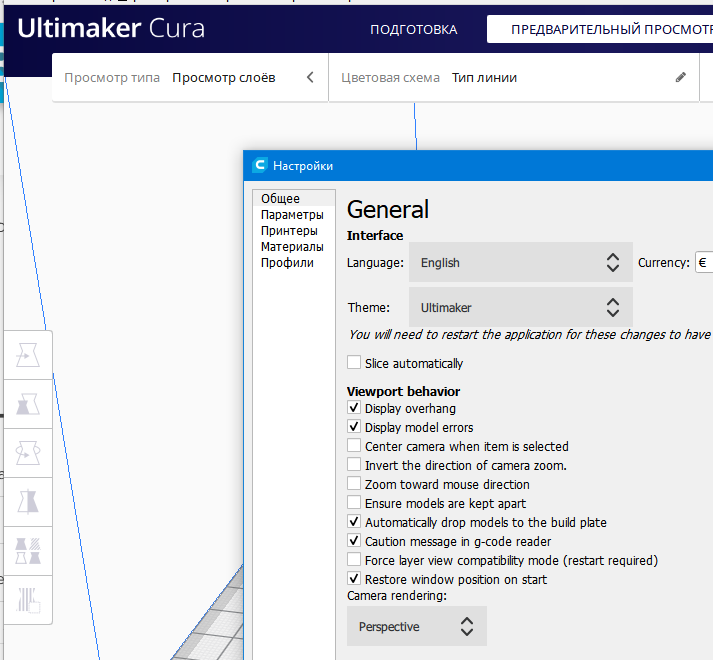
Task: Uncheck the Display overhang checkbox
Action: pos(354,408)
